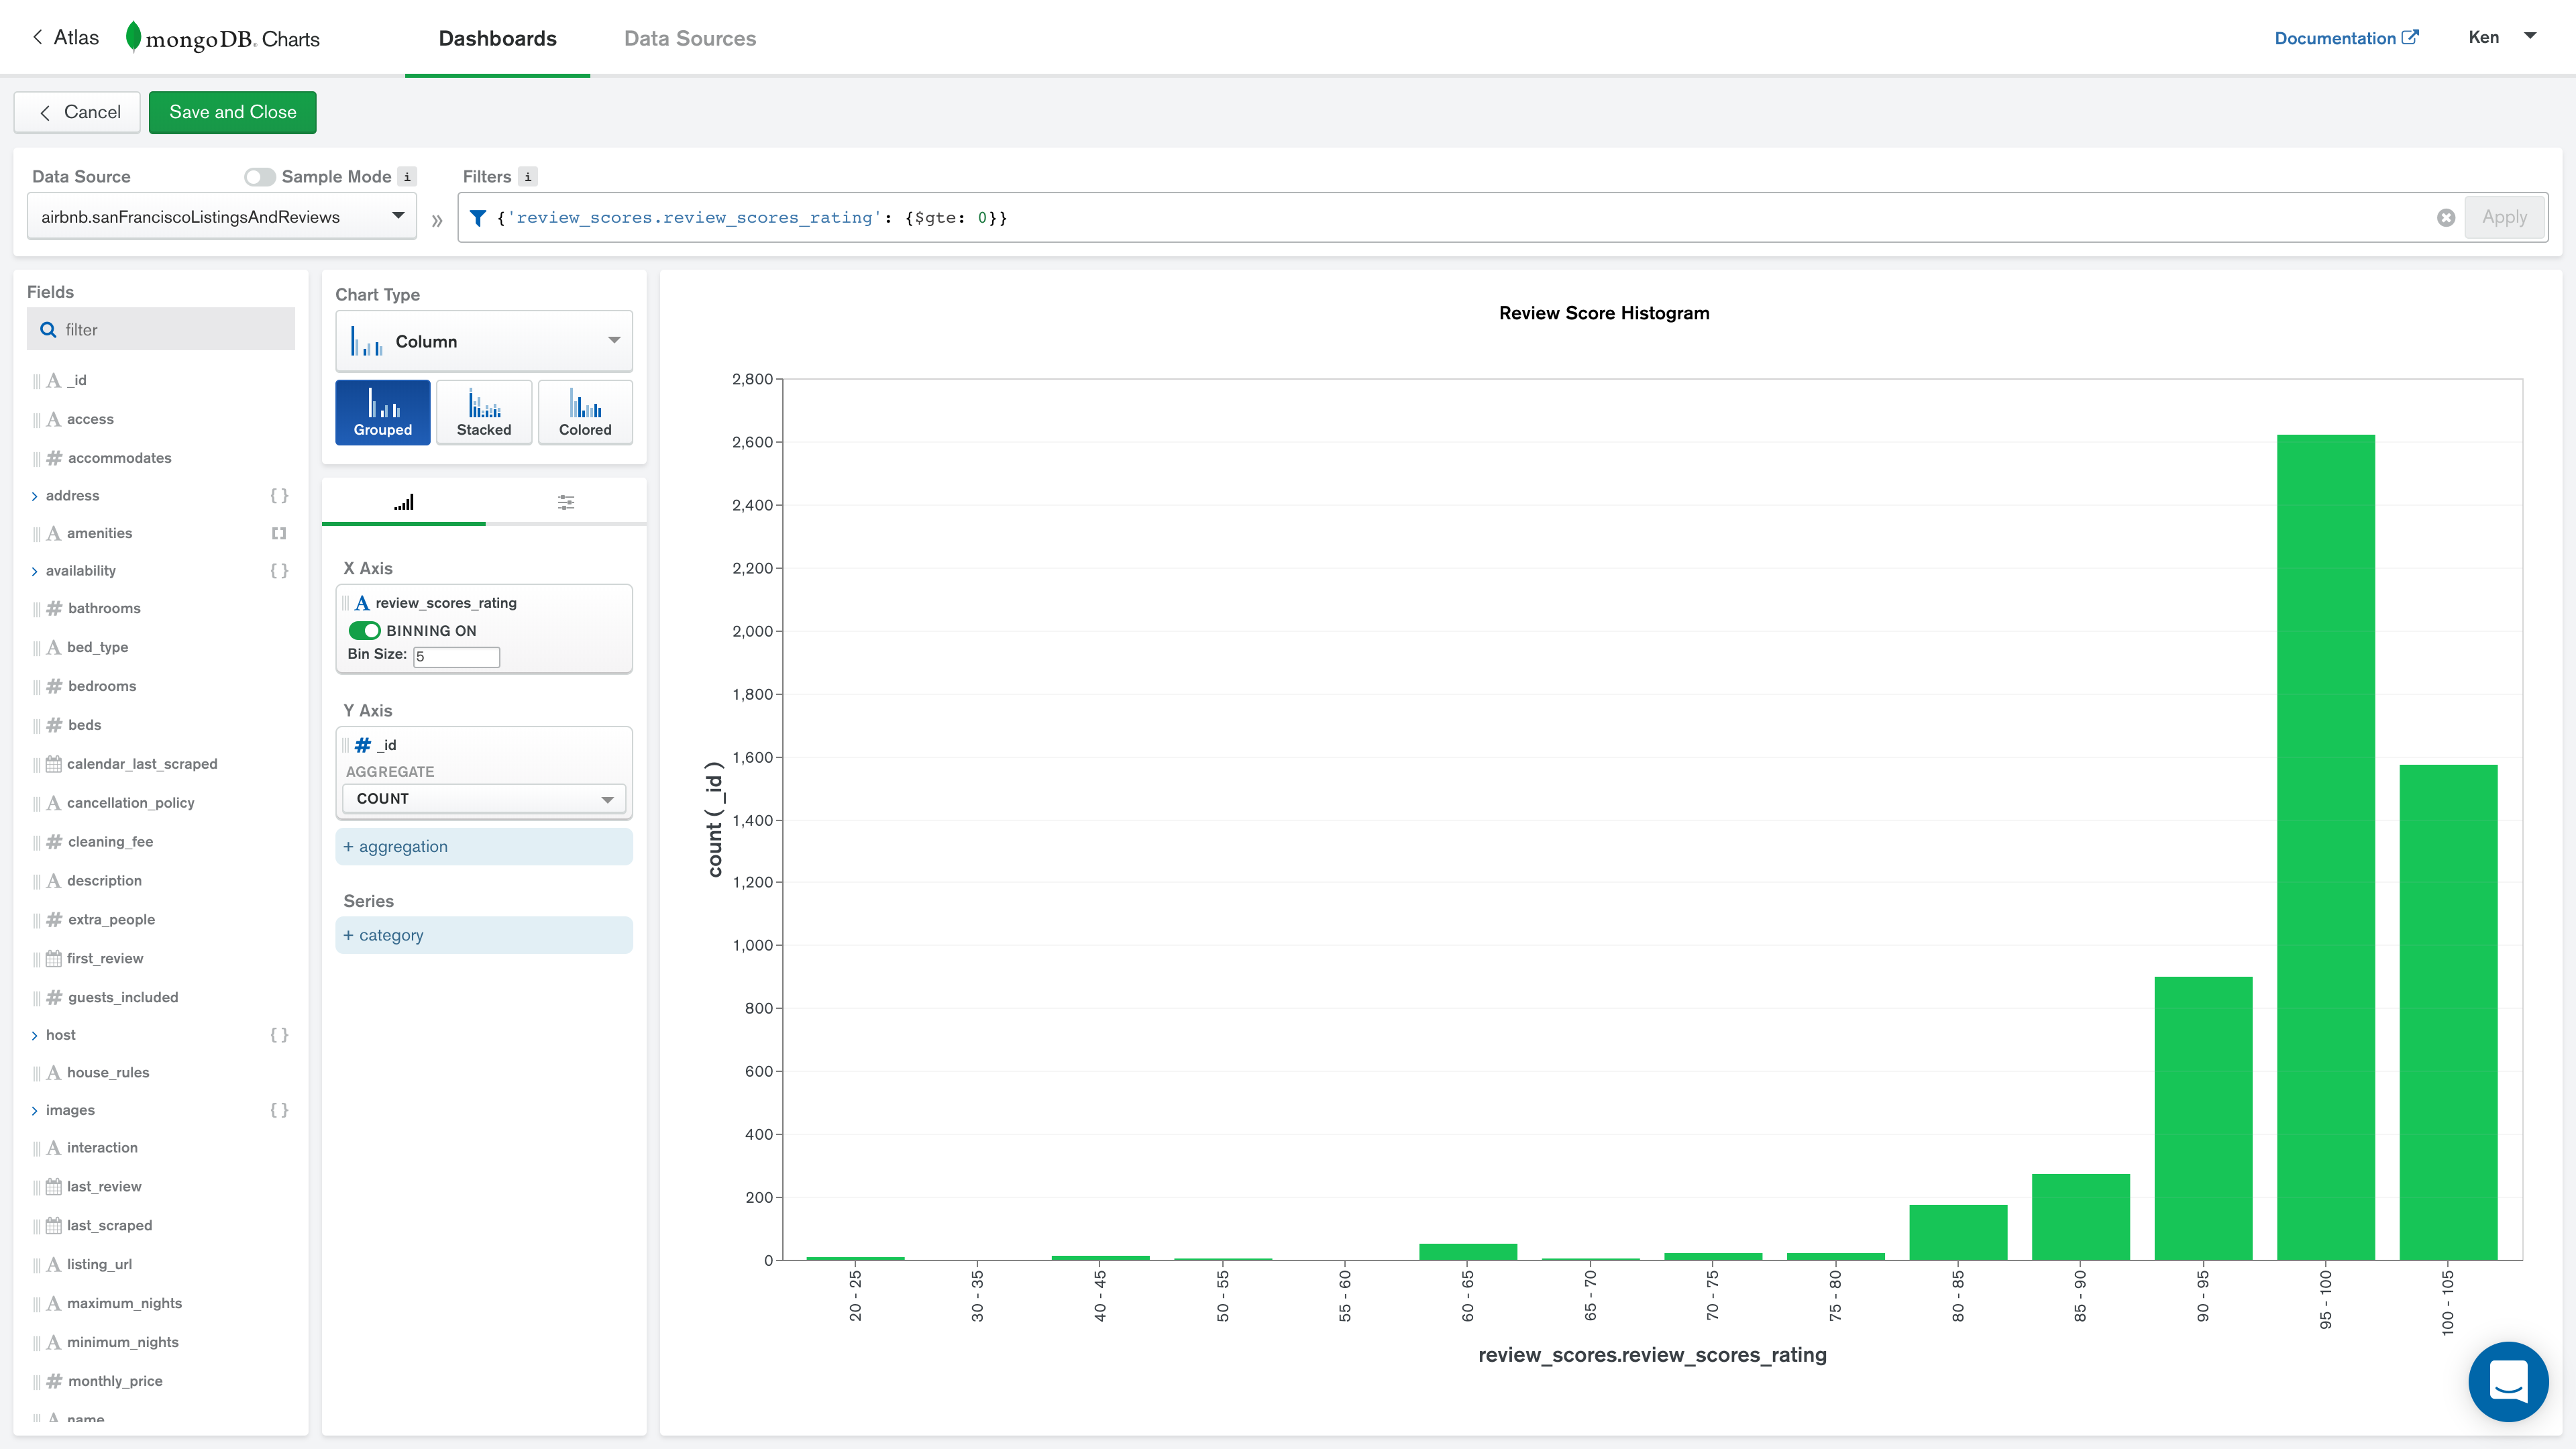Image resolution: width=2576 pixels, height=1449 pixels.
Task: Clear the filter with the X icon
Action: (2446, 218)
